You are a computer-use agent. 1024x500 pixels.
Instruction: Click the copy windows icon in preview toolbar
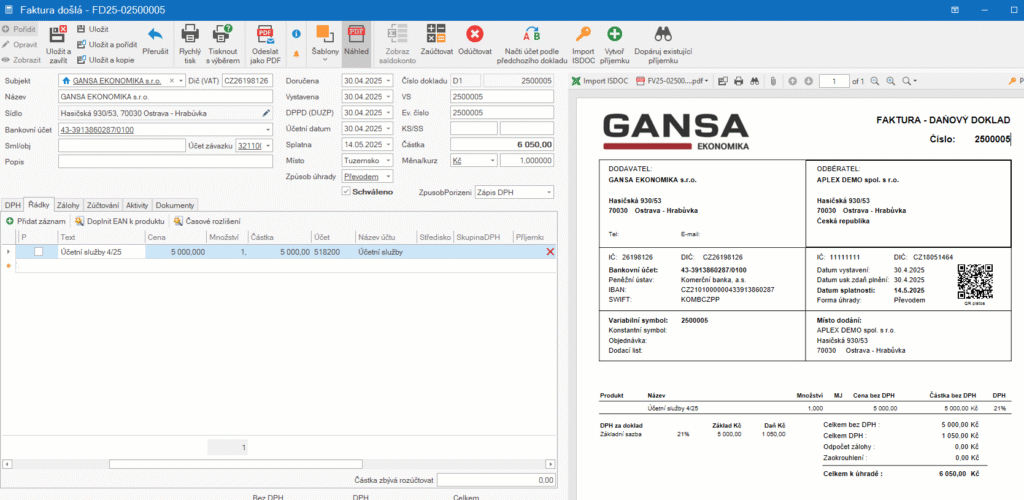[723, 81]
